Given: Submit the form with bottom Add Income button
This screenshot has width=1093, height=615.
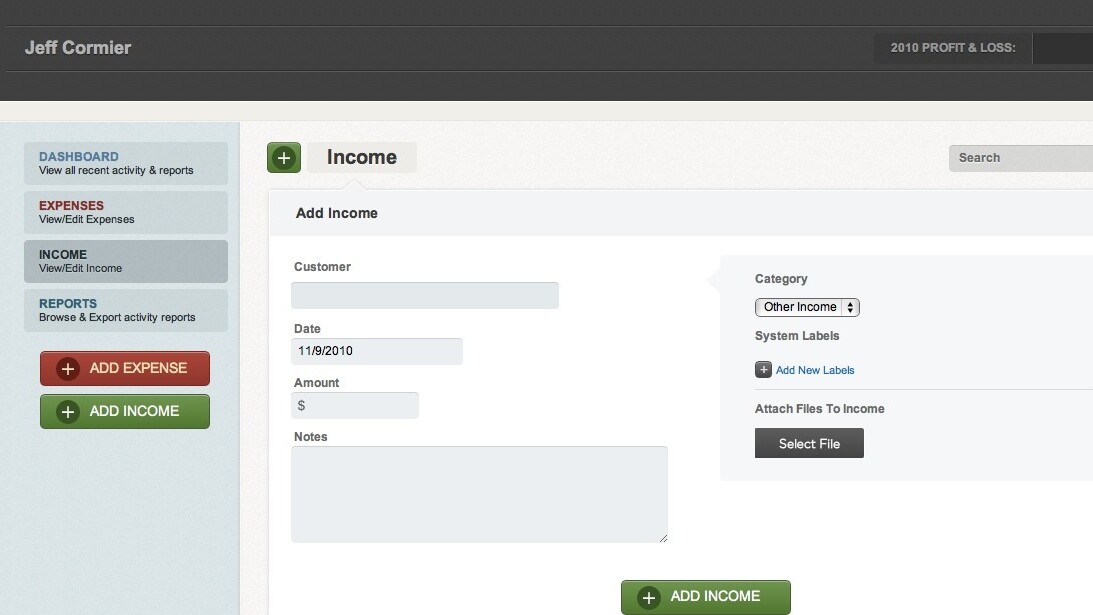Looking at the screenshot, I should click(x=705, y=597).
